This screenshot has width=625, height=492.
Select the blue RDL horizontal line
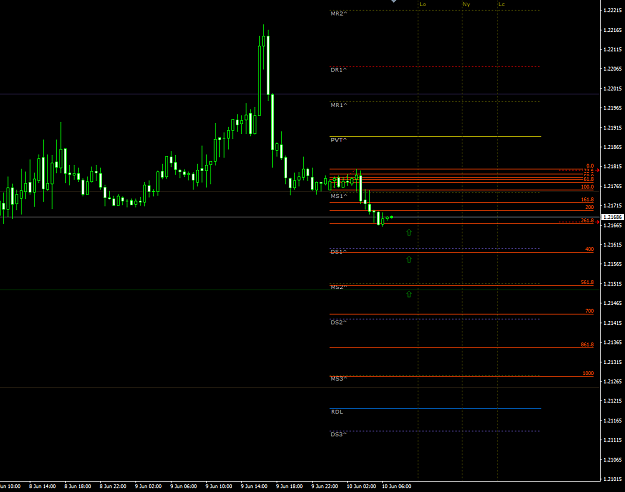pyautogui.click(x=435, y=408)
